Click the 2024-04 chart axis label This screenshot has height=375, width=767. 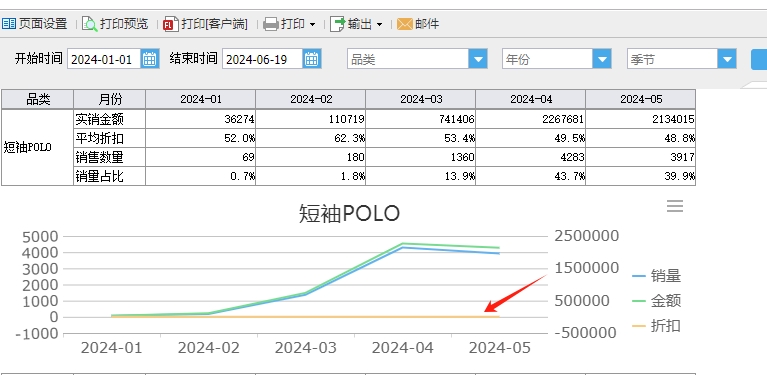point(403,348)
